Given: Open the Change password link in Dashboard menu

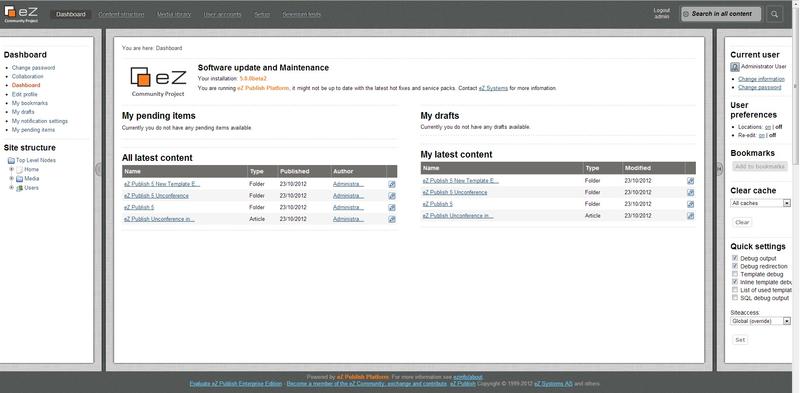Looking at the screenshot, I should (33, 68).
